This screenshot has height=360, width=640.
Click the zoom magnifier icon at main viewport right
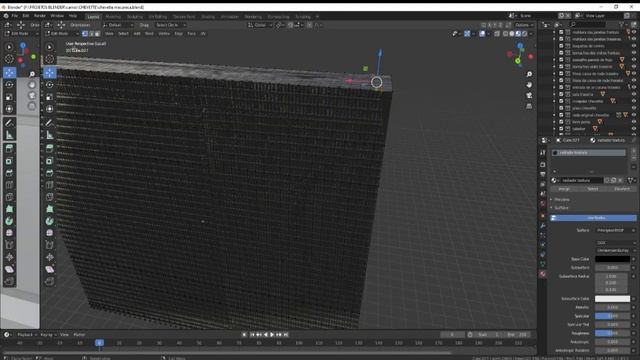[529, 74]
